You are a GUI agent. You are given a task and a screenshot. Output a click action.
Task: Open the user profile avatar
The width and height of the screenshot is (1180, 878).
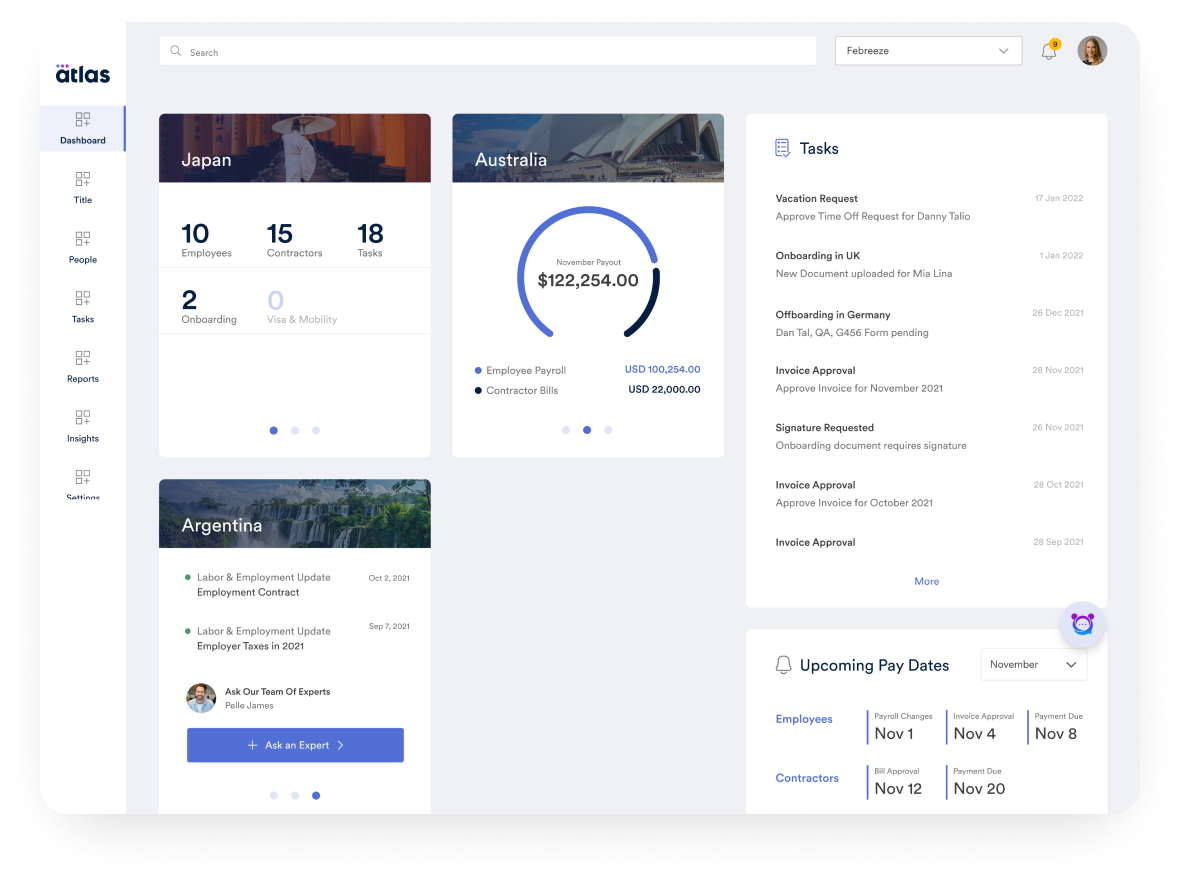click(x=1092, y=50)
